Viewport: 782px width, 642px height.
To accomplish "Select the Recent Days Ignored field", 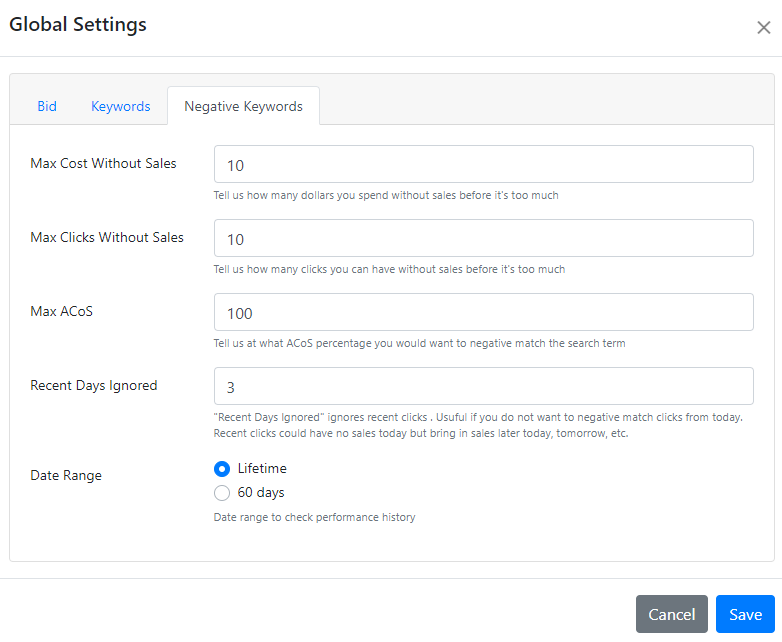I will 483,387.
